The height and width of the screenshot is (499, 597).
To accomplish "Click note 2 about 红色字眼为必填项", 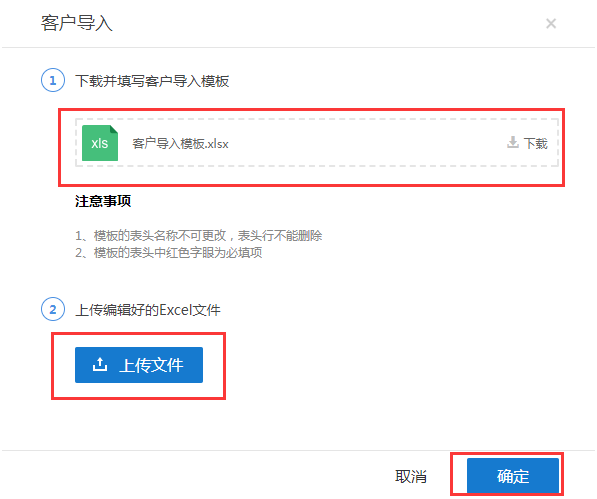I will (x=169, y=252).
